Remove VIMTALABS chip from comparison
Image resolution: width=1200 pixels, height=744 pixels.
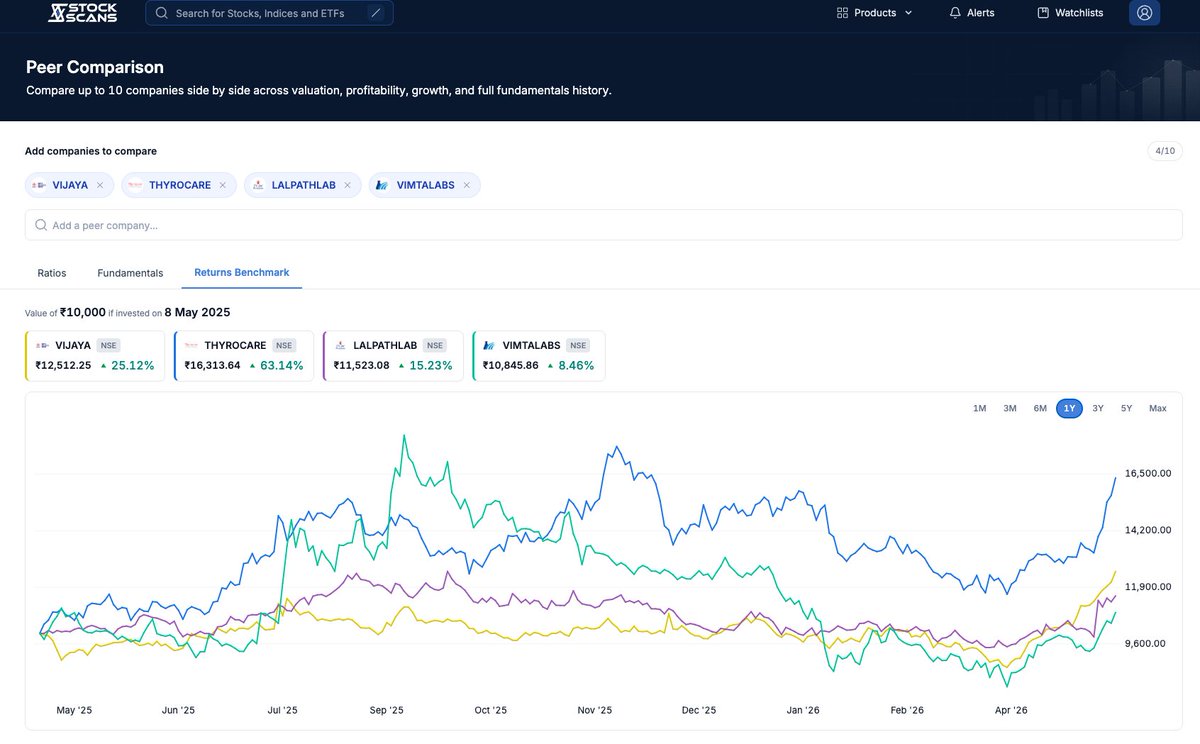pyautogui.click(x=466, y=185)
